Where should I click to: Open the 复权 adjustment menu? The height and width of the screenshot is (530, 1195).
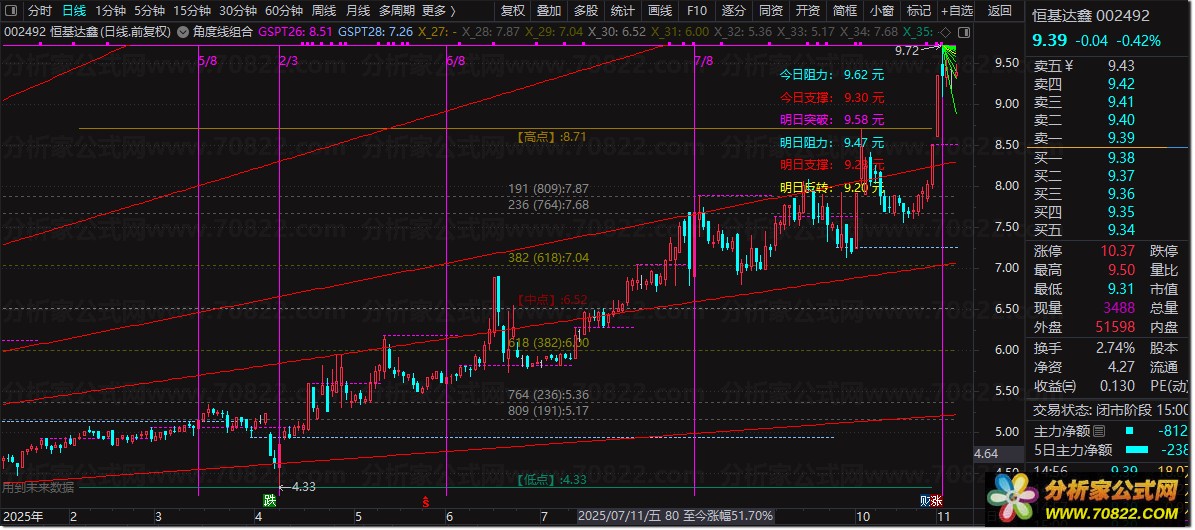coord(513,11)
